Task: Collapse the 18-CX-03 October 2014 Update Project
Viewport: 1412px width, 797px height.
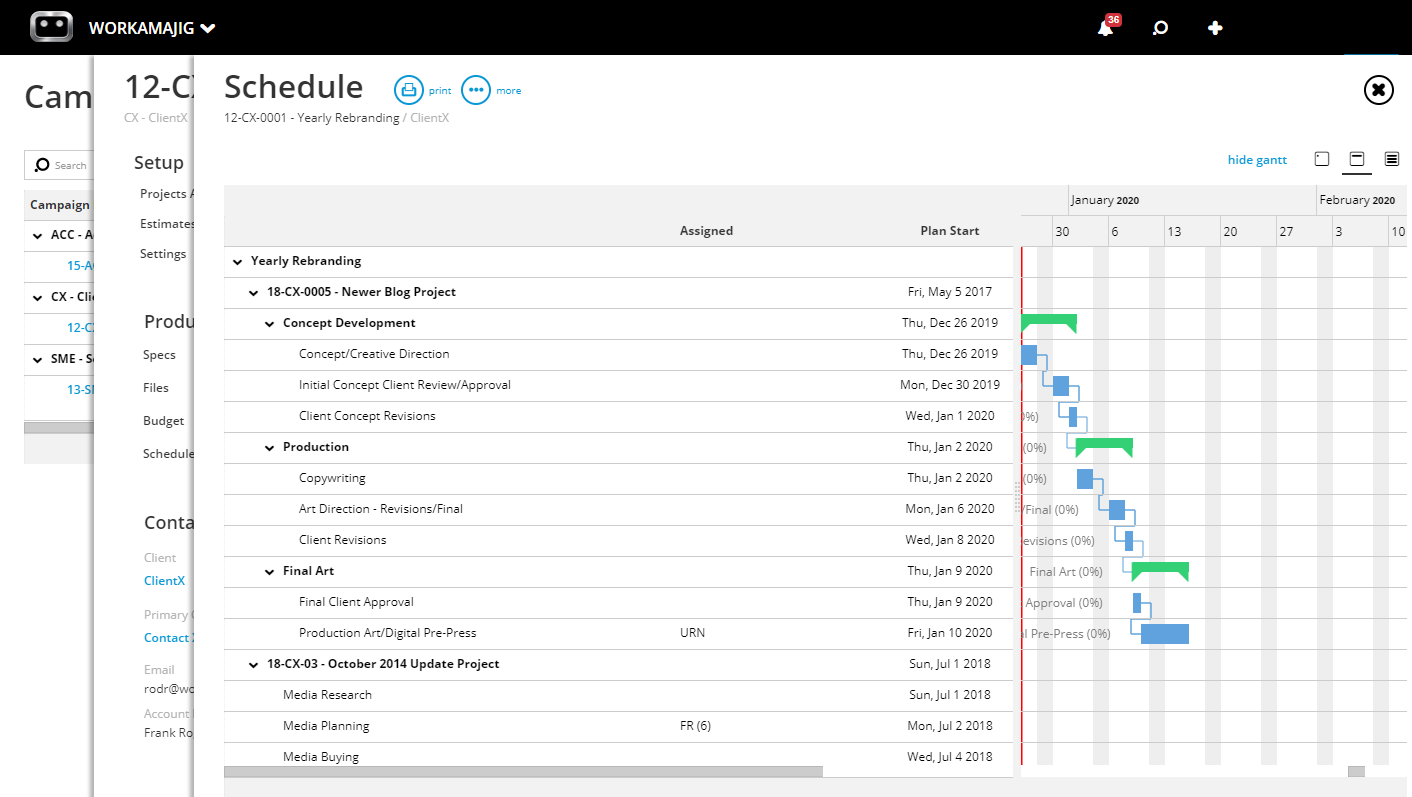Action: click(x=252, y=663)
